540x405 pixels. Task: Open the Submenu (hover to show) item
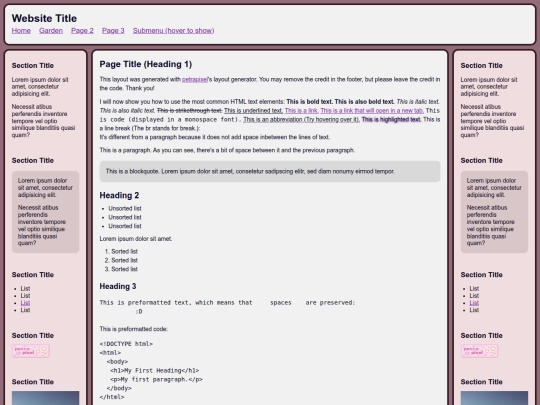[174, 31]
